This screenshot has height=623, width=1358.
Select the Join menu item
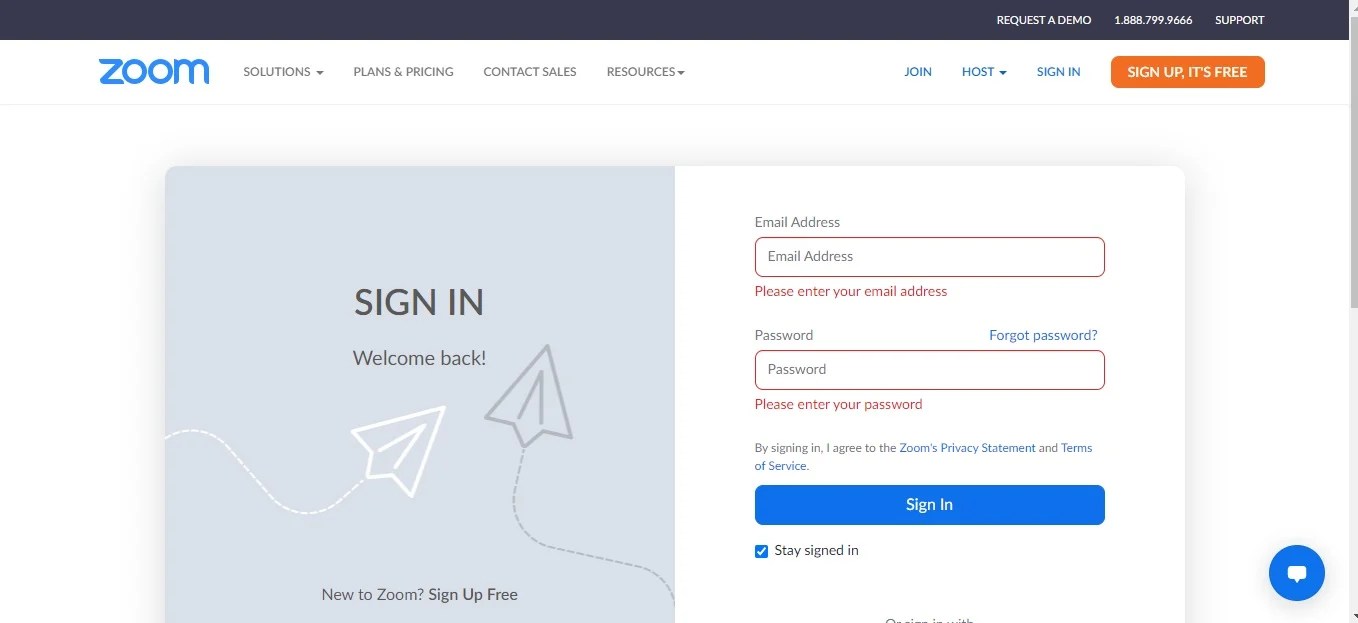917,71
